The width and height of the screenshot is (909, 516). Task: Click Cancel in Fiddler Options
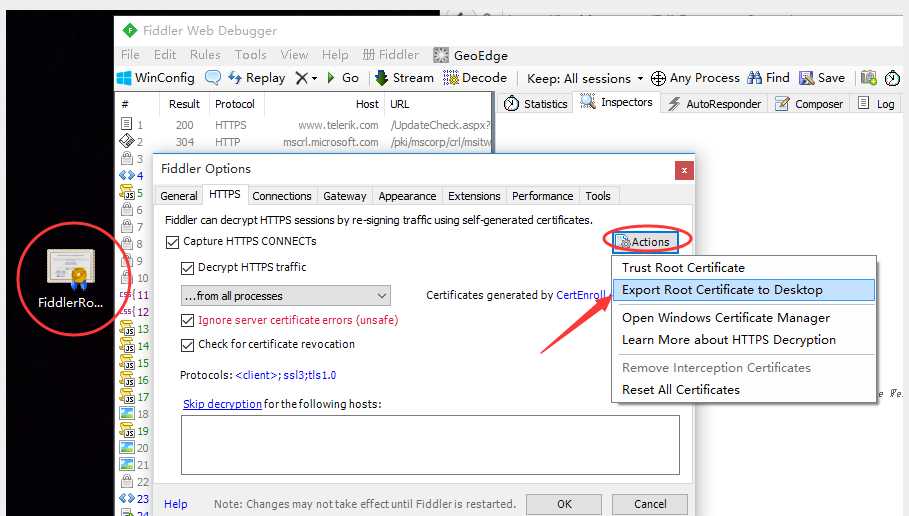(650, 504)
